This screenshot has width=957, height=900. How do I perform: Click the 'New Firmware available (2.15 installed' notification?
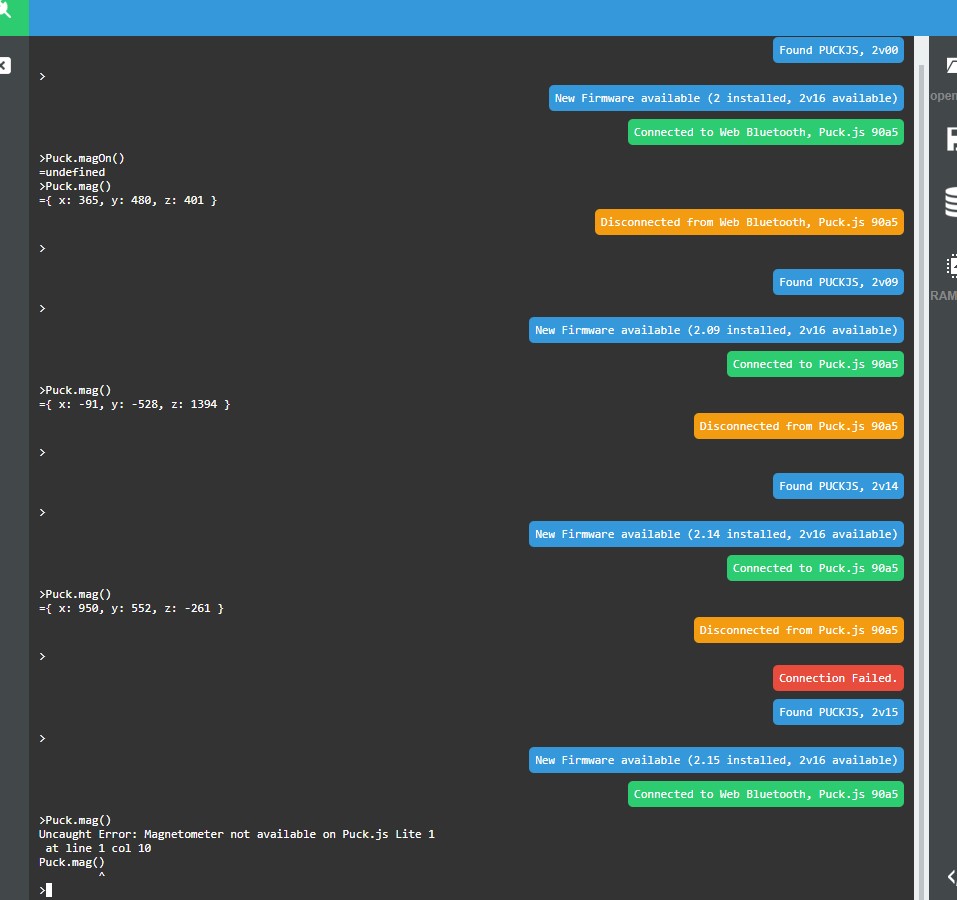(x=716, y=760)
